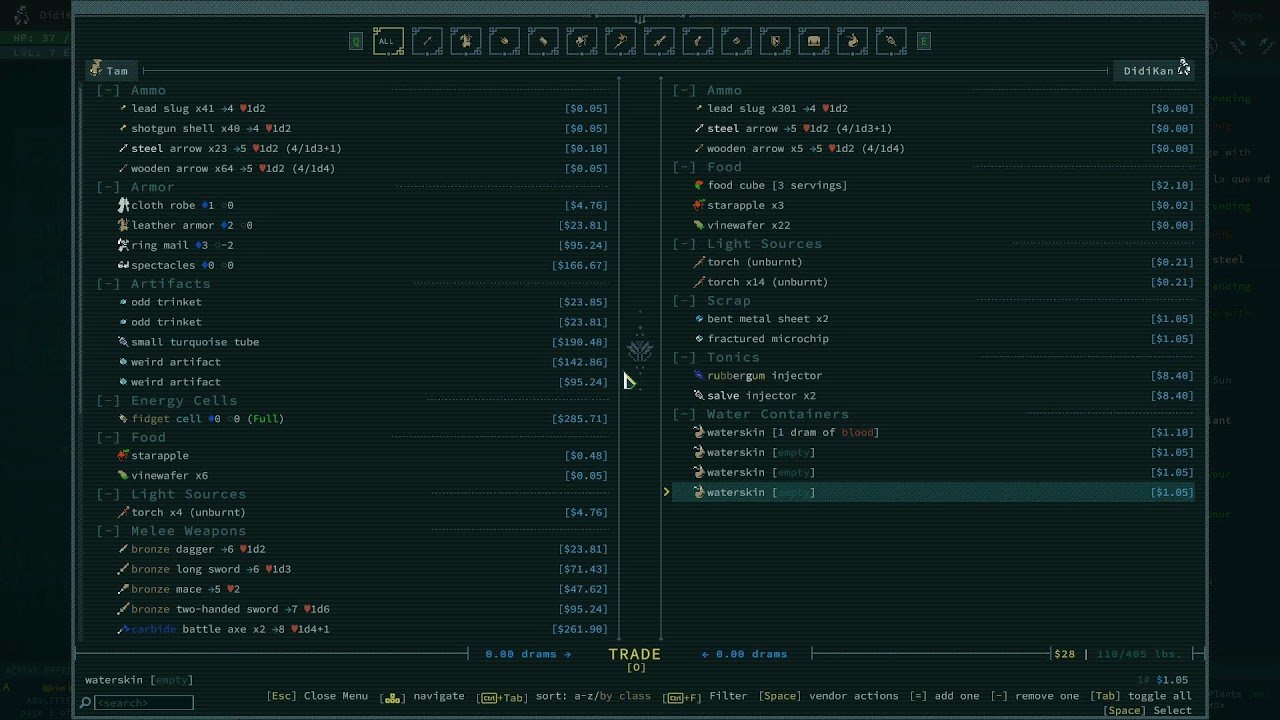Screen dimensions: 1280x720
Task: Collapse DidiKan's Tonics section
Action: [x=684, y=358]
